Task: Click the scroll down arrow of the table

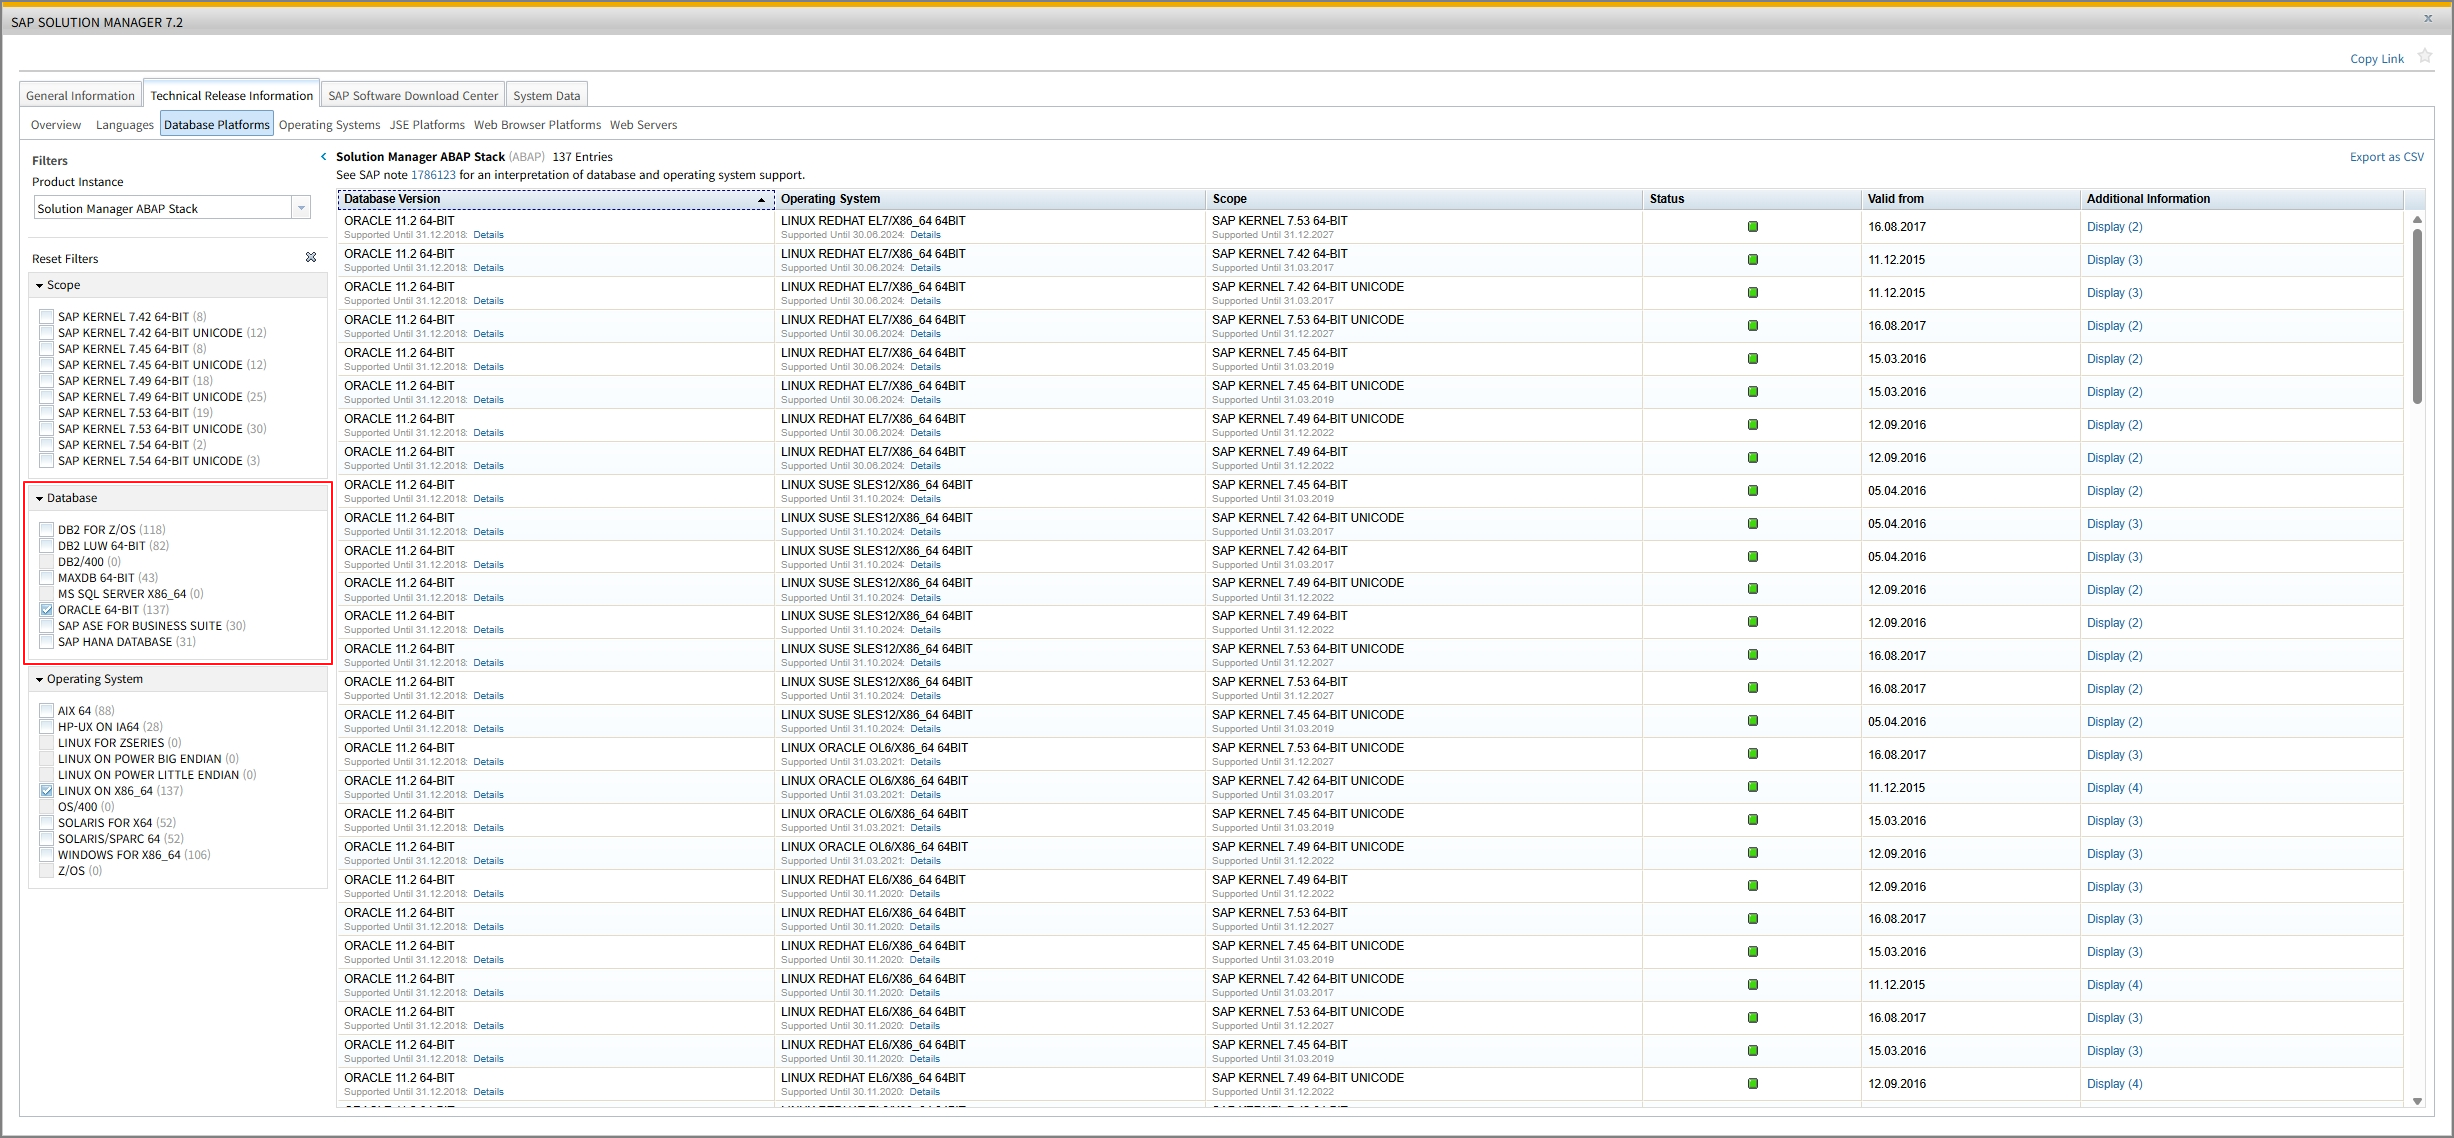Action: pos(2417,1101)
